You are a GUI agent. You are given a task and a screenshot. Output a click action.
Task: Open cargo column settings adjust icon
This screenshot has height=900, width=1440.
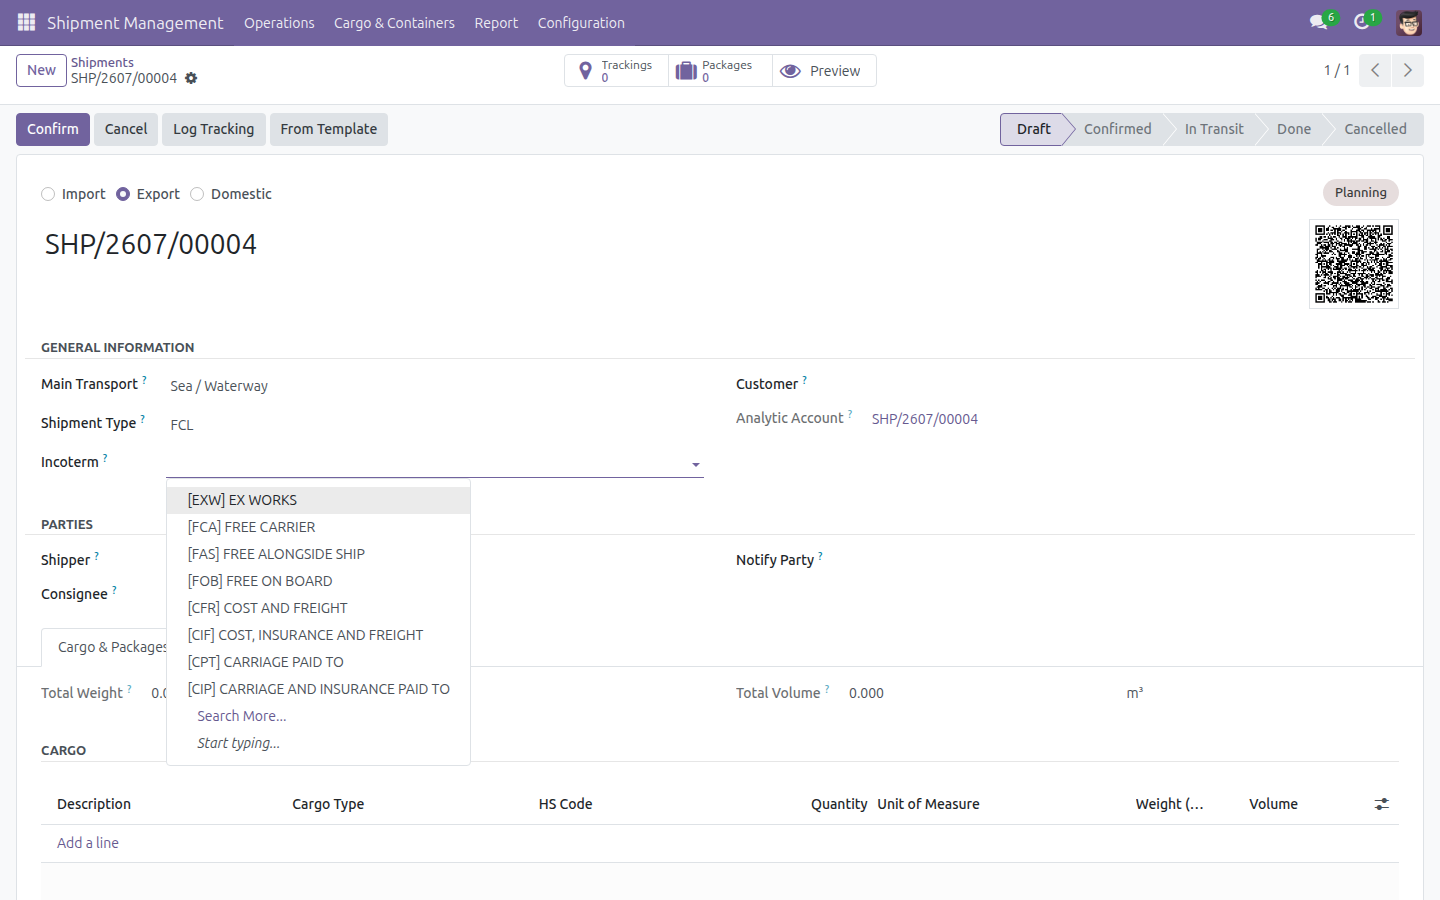pos(1382,804)
